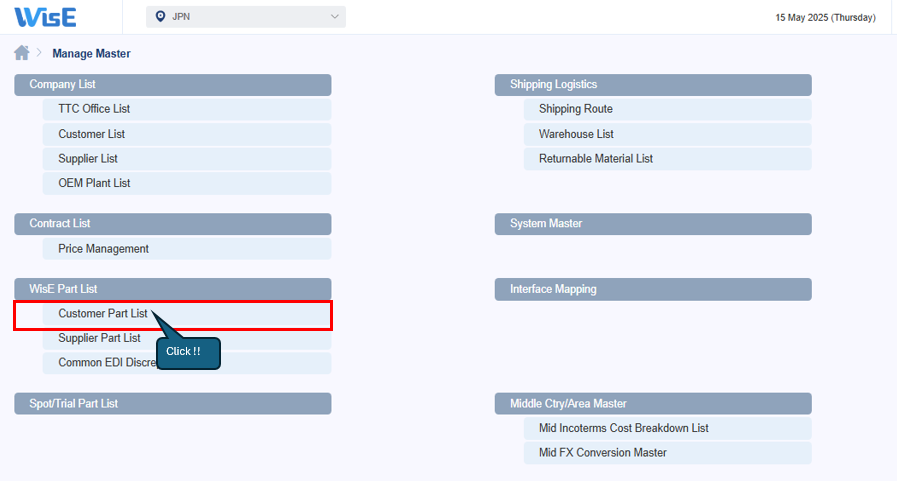Open Price Management page

click(103, 249)
